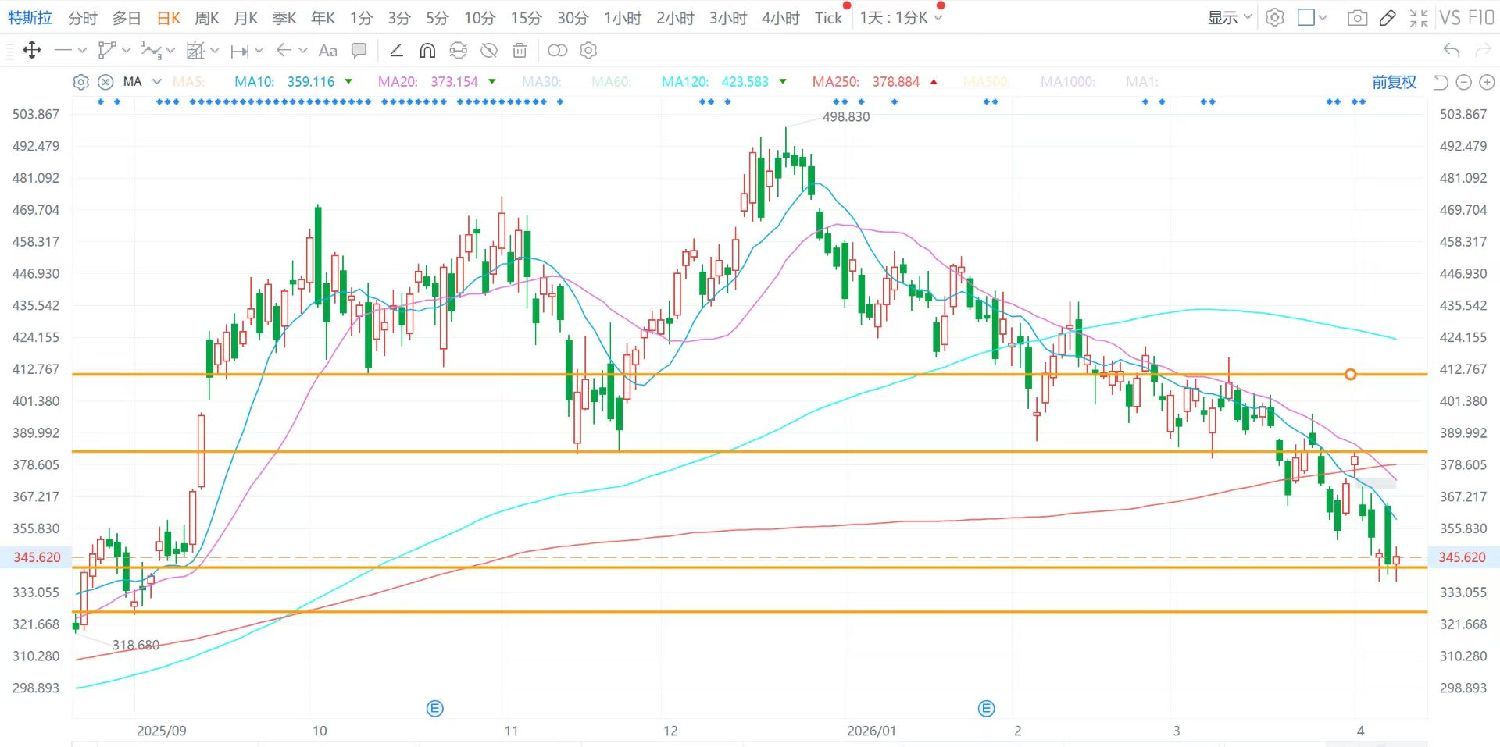Activate the magnet snap tool

tap(427, 50)
